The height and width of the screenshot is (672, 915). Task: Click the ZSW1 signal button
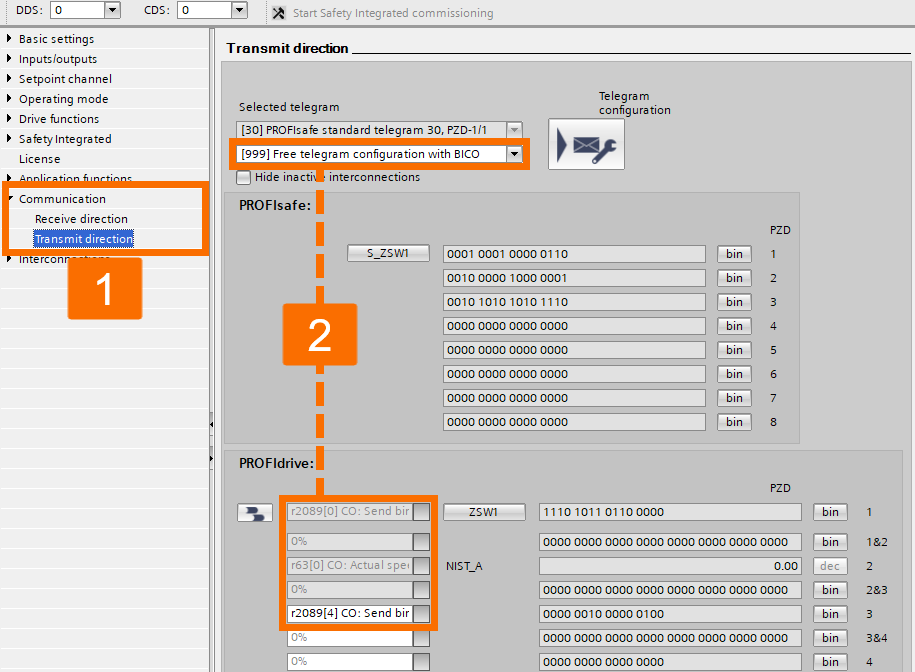pyautogui.click(x=484, y=511)
